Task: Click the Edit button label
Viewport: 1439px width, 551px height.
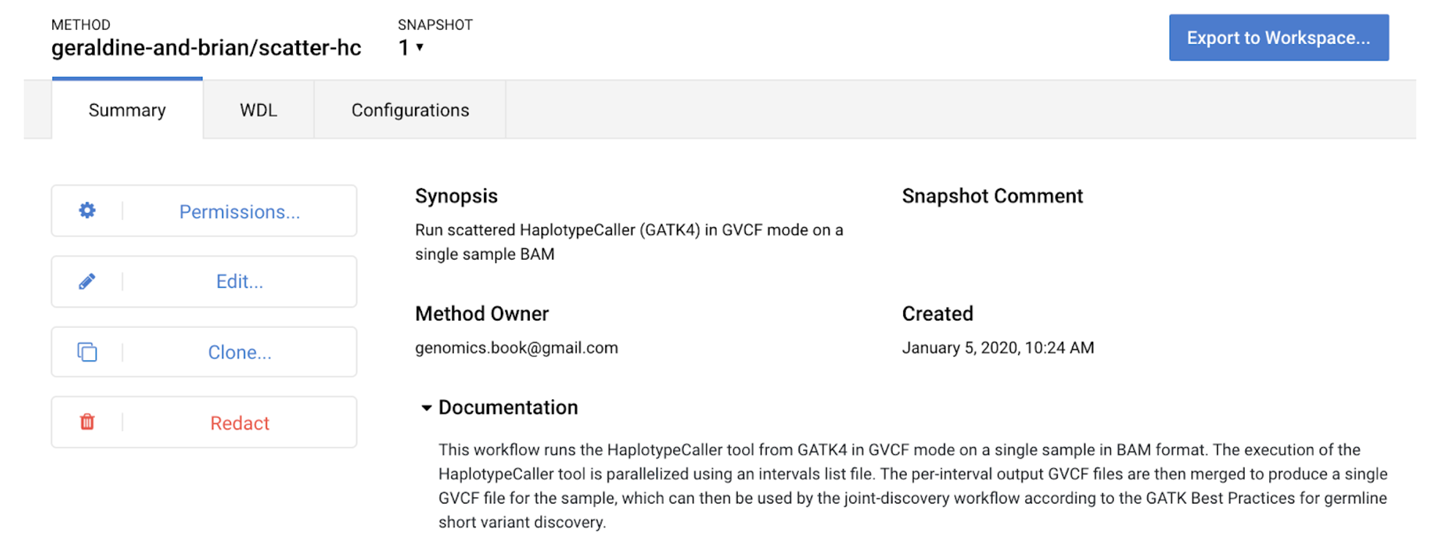Action: [x=239, y=282]
